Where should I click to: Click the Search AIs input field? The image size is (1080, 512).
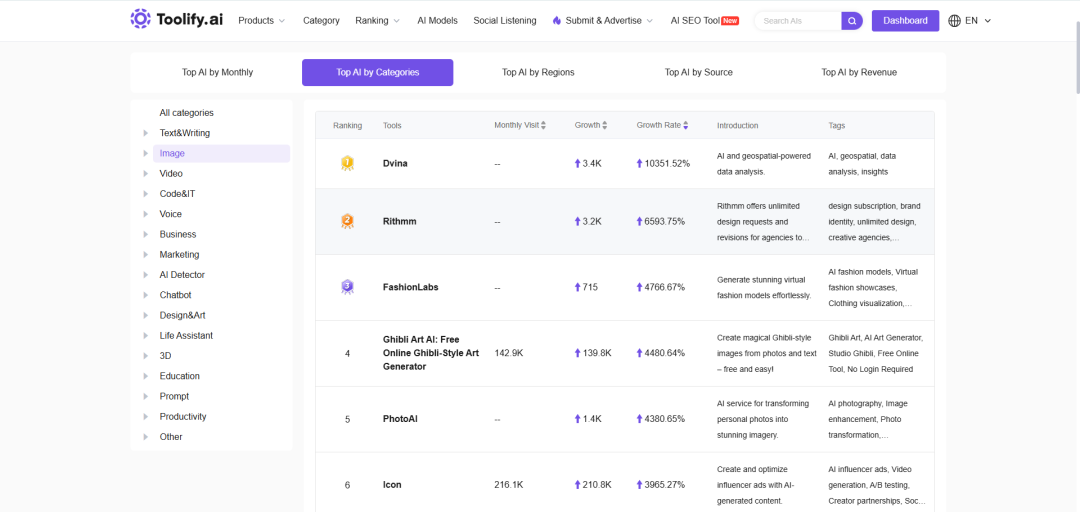tap(799, 21)
